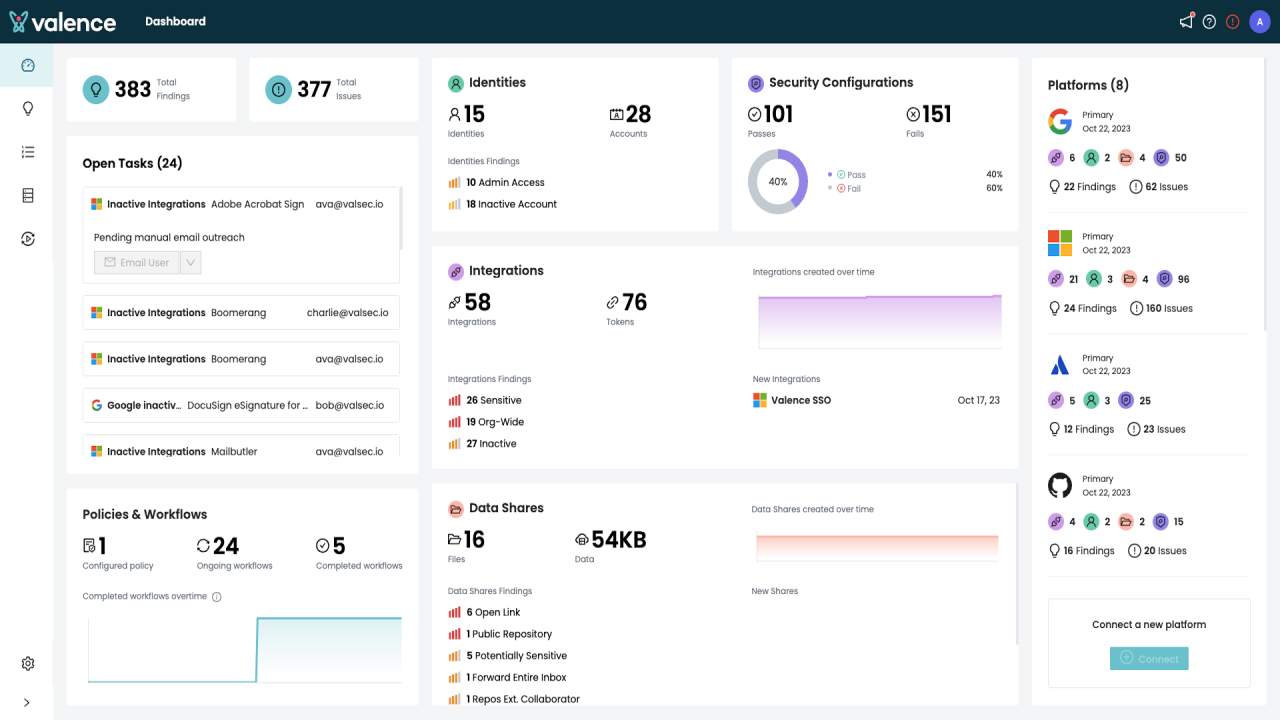Click the Email User button
The image size is (1280, 720).
coord(137,263)
